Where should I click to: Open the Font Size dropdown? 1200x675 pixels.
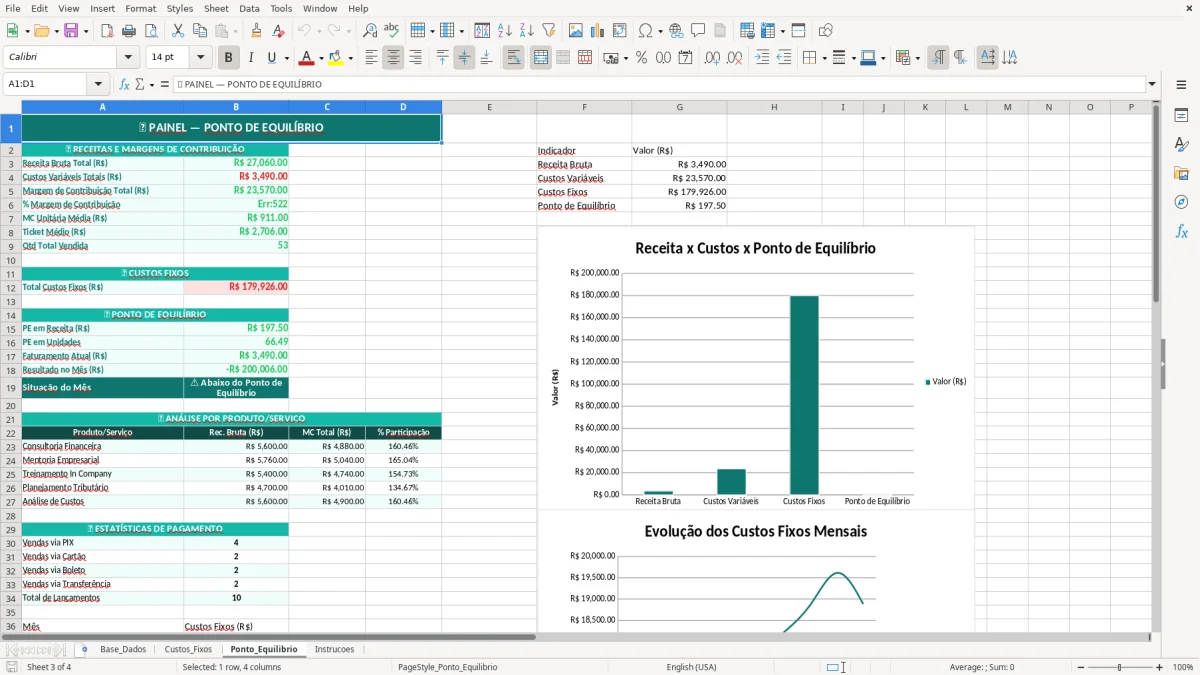pyautogui.click(x=200, y=57)
